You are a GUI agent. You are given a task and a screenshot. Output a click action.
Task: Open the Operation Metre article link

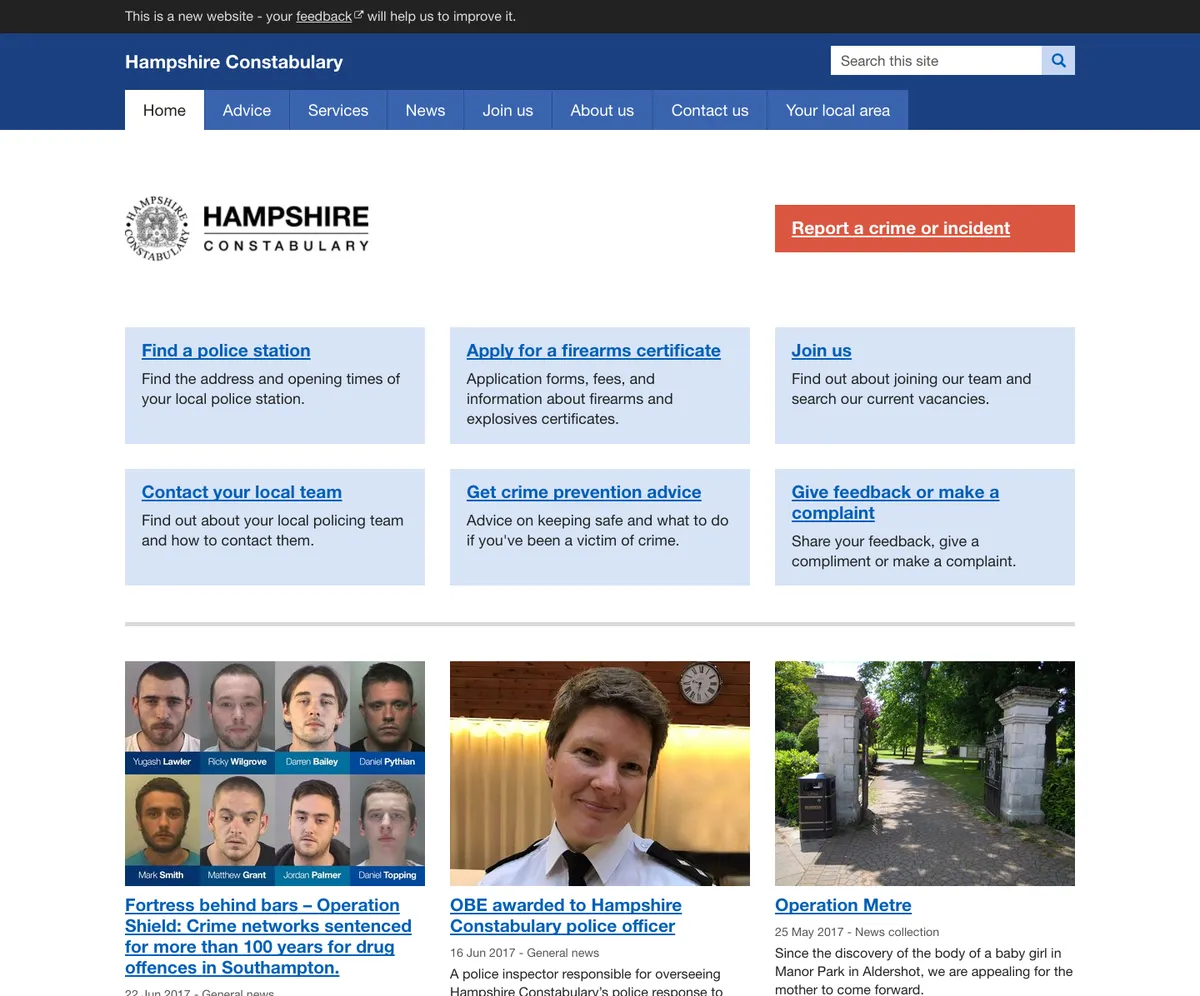(x=843, y=905)
